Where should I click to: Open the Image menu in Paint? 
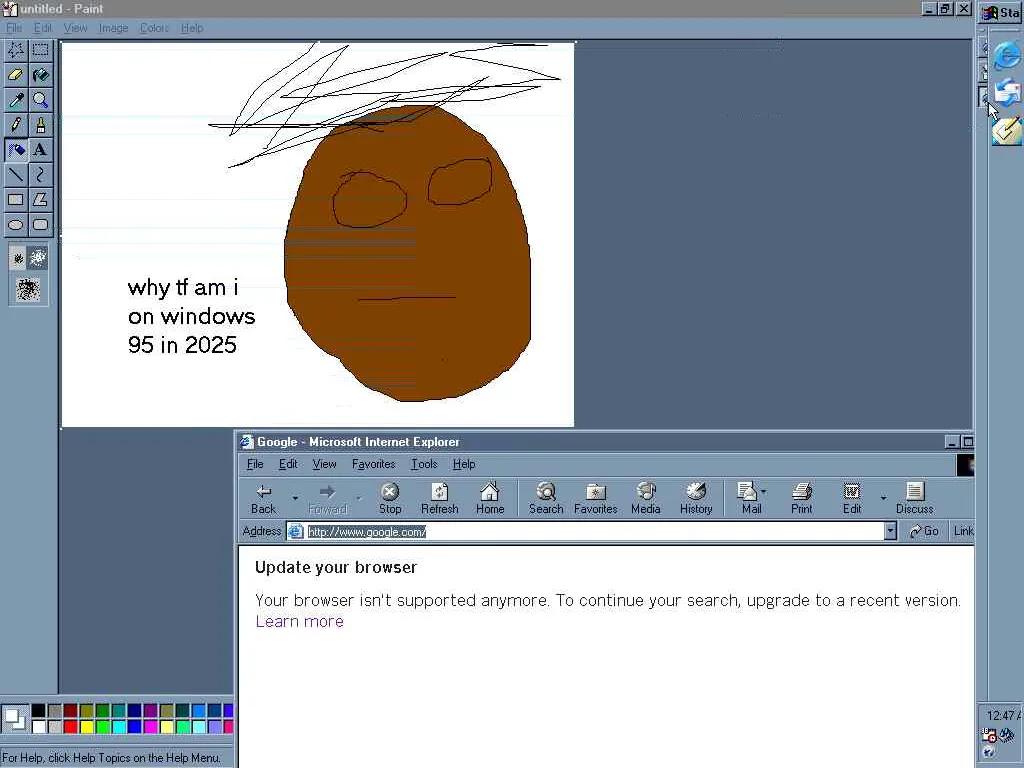pyautogui.click(x=113, y=28)
